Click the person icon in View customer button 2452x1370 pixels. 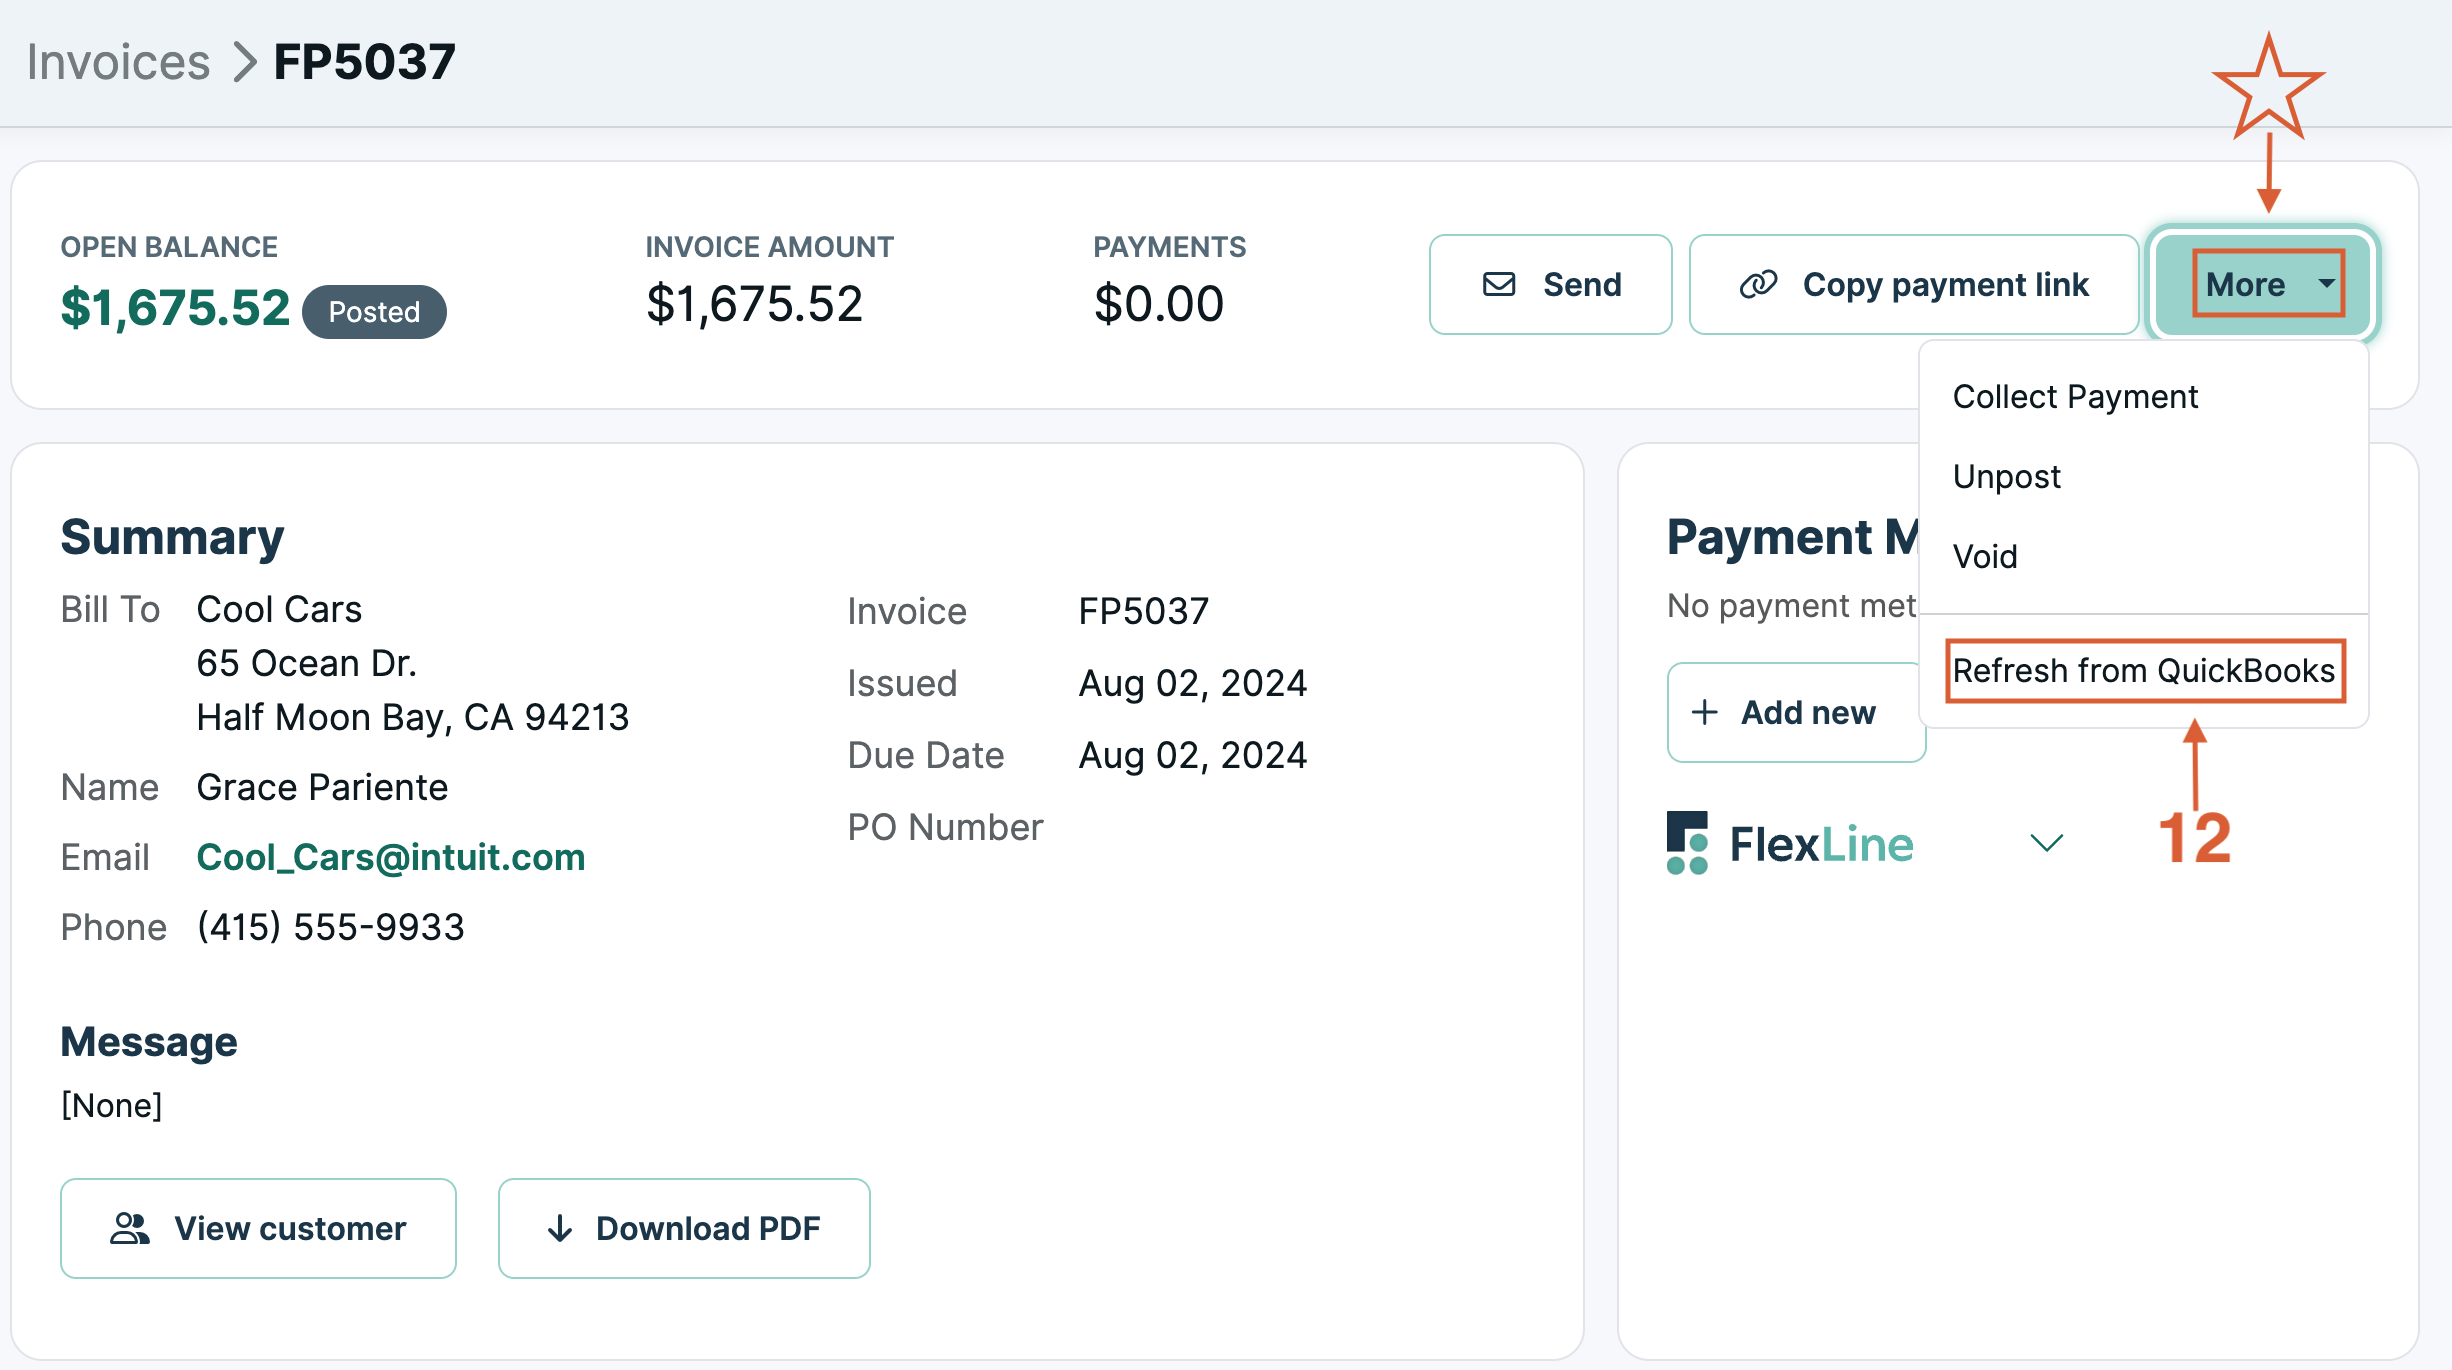[x=130, y=1228]
